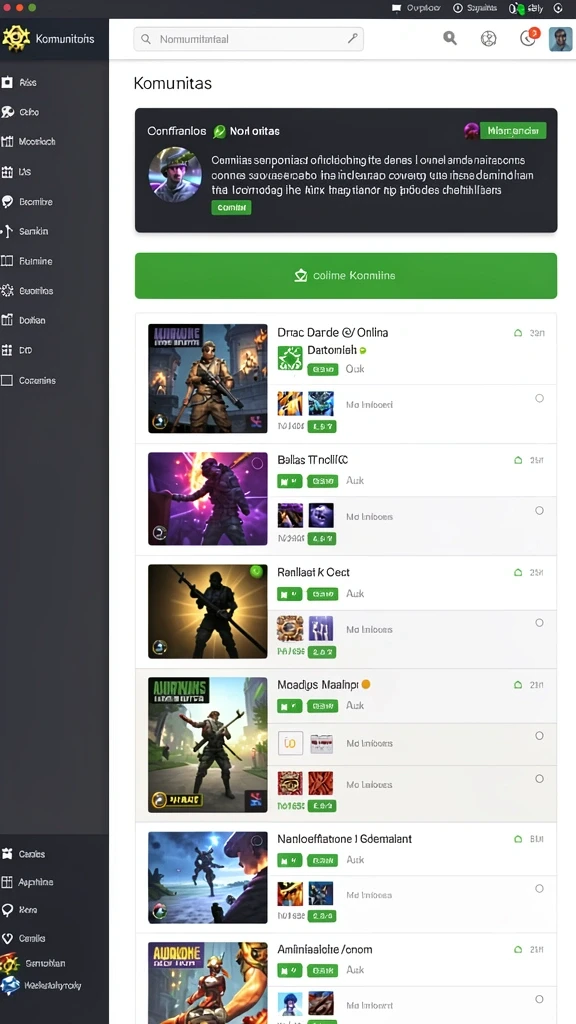Open the Ciclio sidebar chat icon
576x1024 pixels.
8,112
